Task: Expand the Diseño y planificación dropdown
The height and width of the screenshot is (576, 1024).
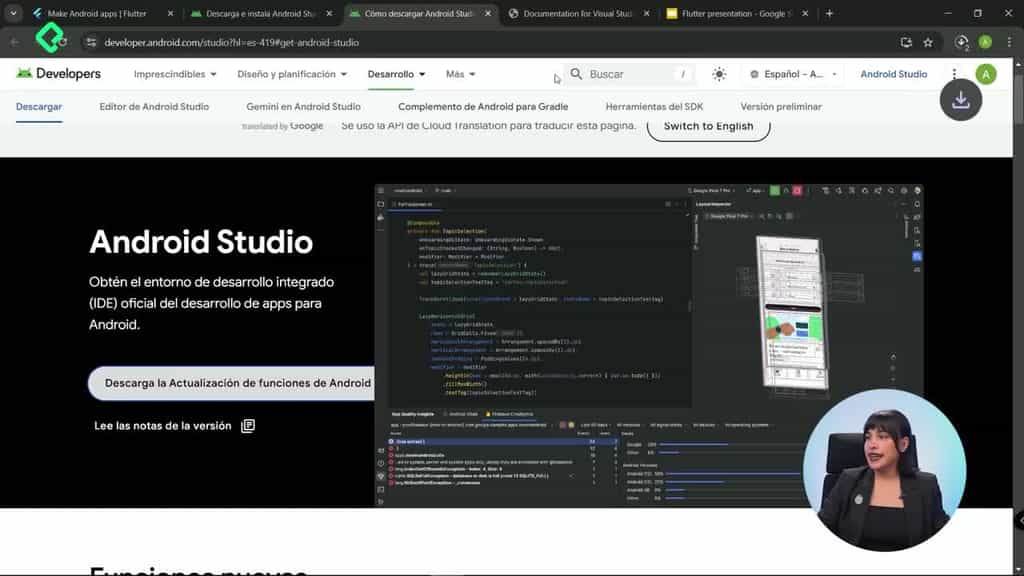Action: (292, 74)
